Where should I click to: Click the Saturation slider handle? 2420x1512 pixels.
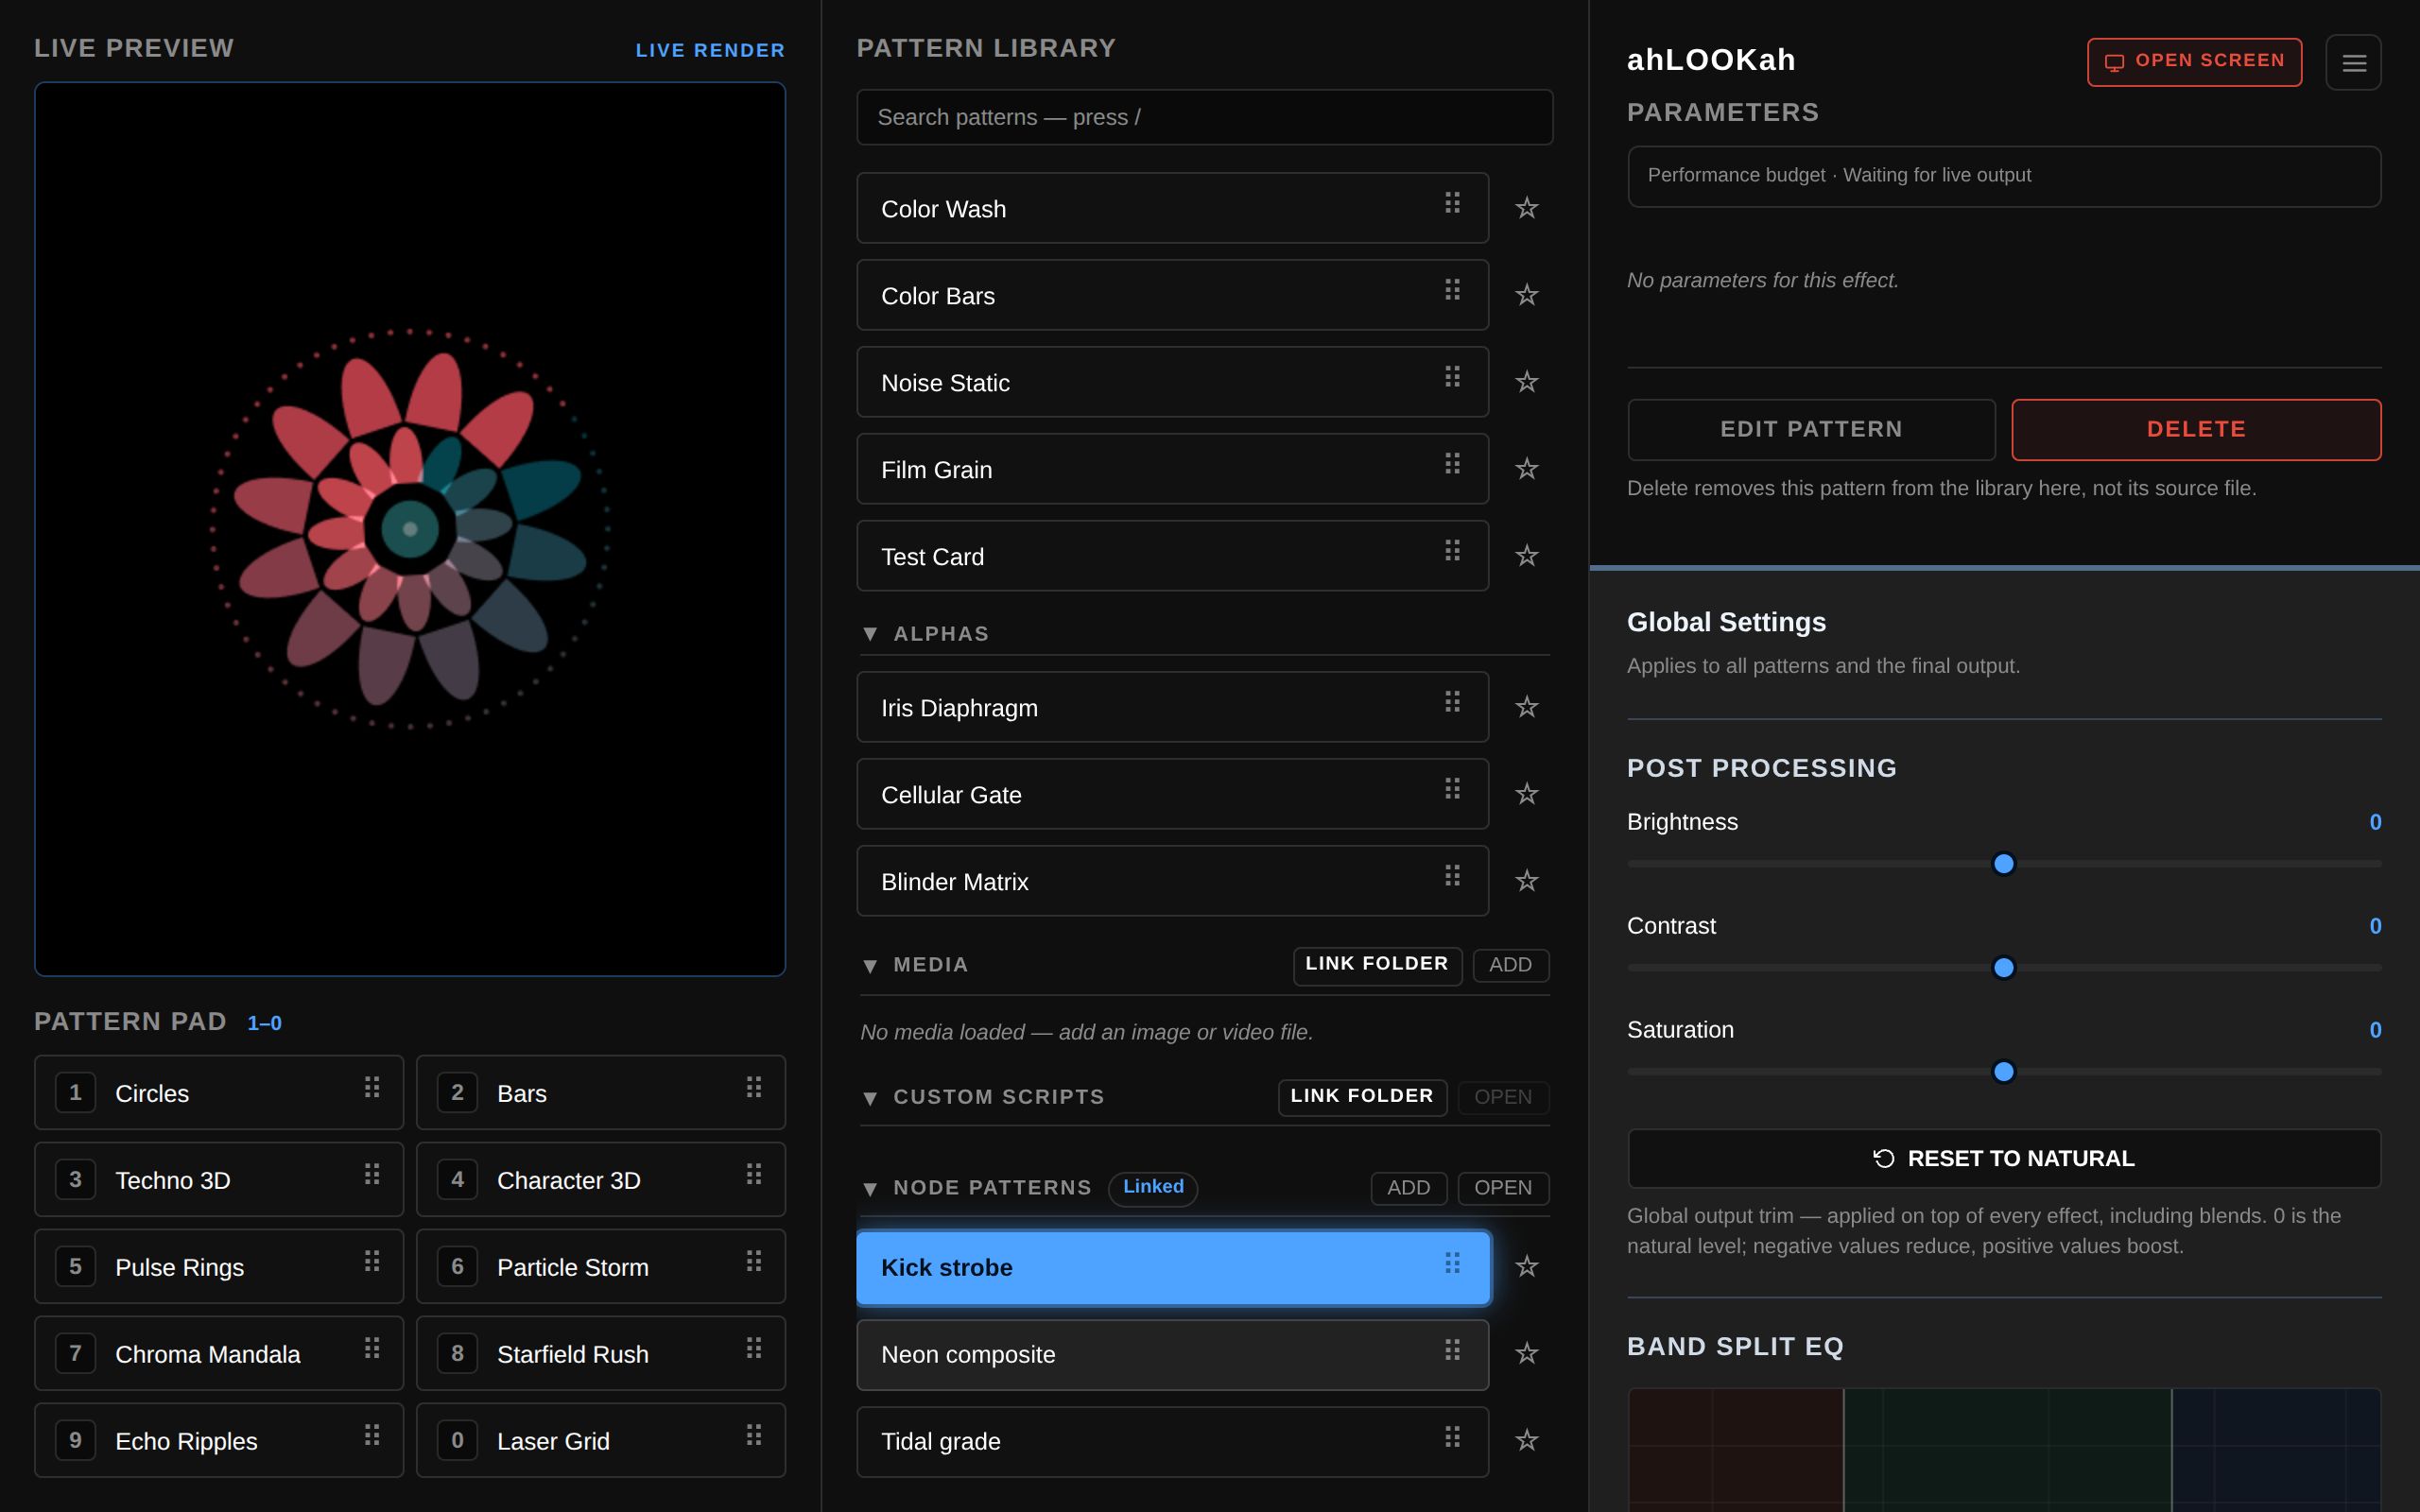click(x=2004, y=1072)
